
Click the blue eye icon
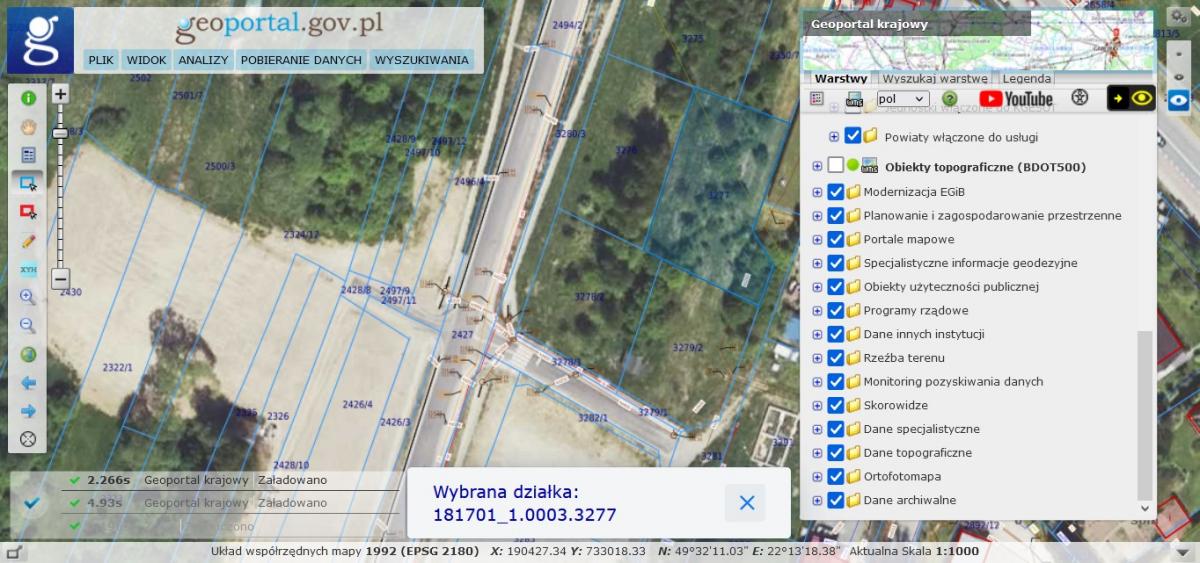(x=1178, y=99)
